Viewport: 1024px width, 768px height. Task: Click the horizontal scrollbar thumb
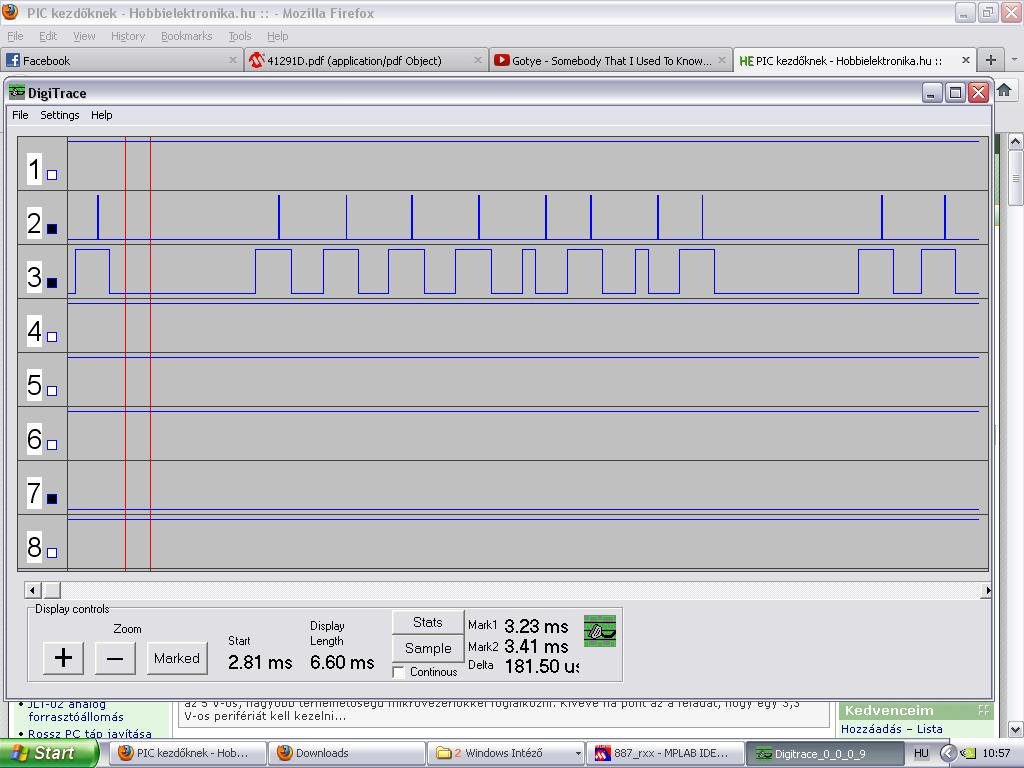tap(52, 590)
